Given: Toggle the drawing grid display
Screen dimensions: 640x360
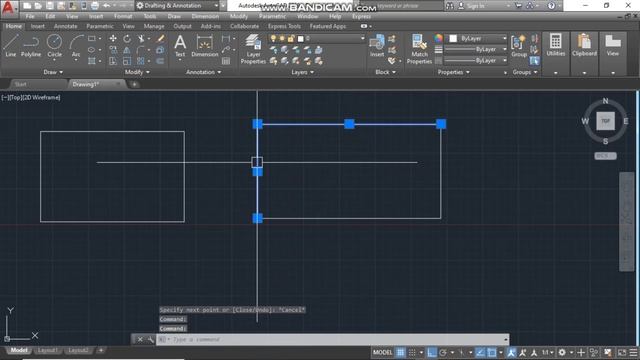Looking at the screenshot, I should pos(400,352).
